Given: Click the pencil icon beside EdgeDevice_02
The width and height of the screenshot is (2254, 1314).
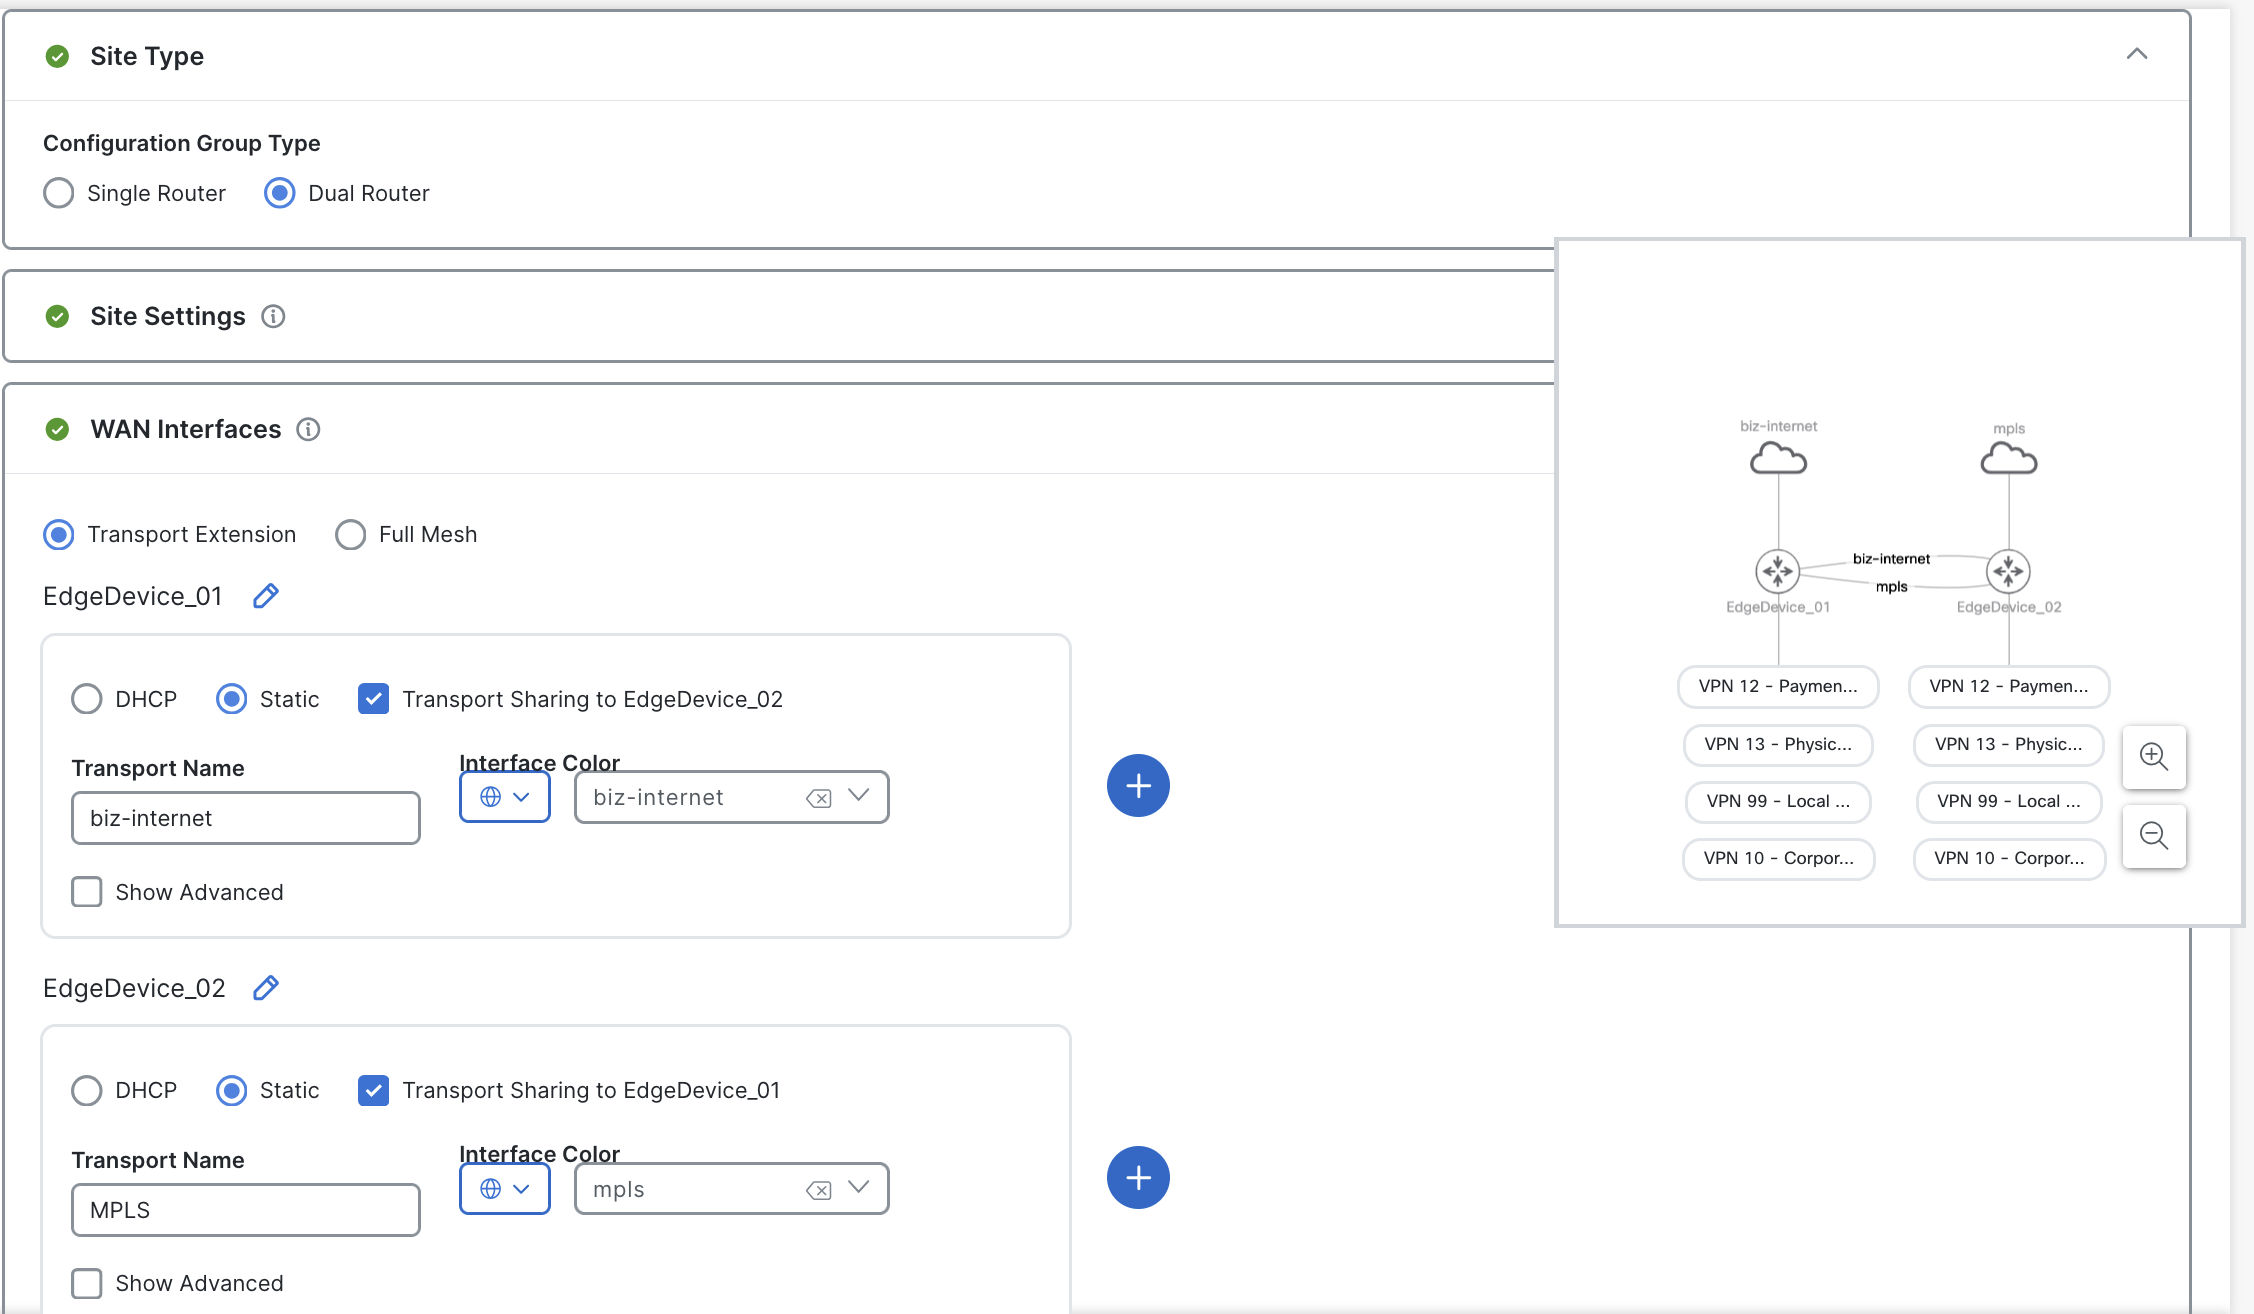Looking at the screenshot, I should (x=265, y=988).
